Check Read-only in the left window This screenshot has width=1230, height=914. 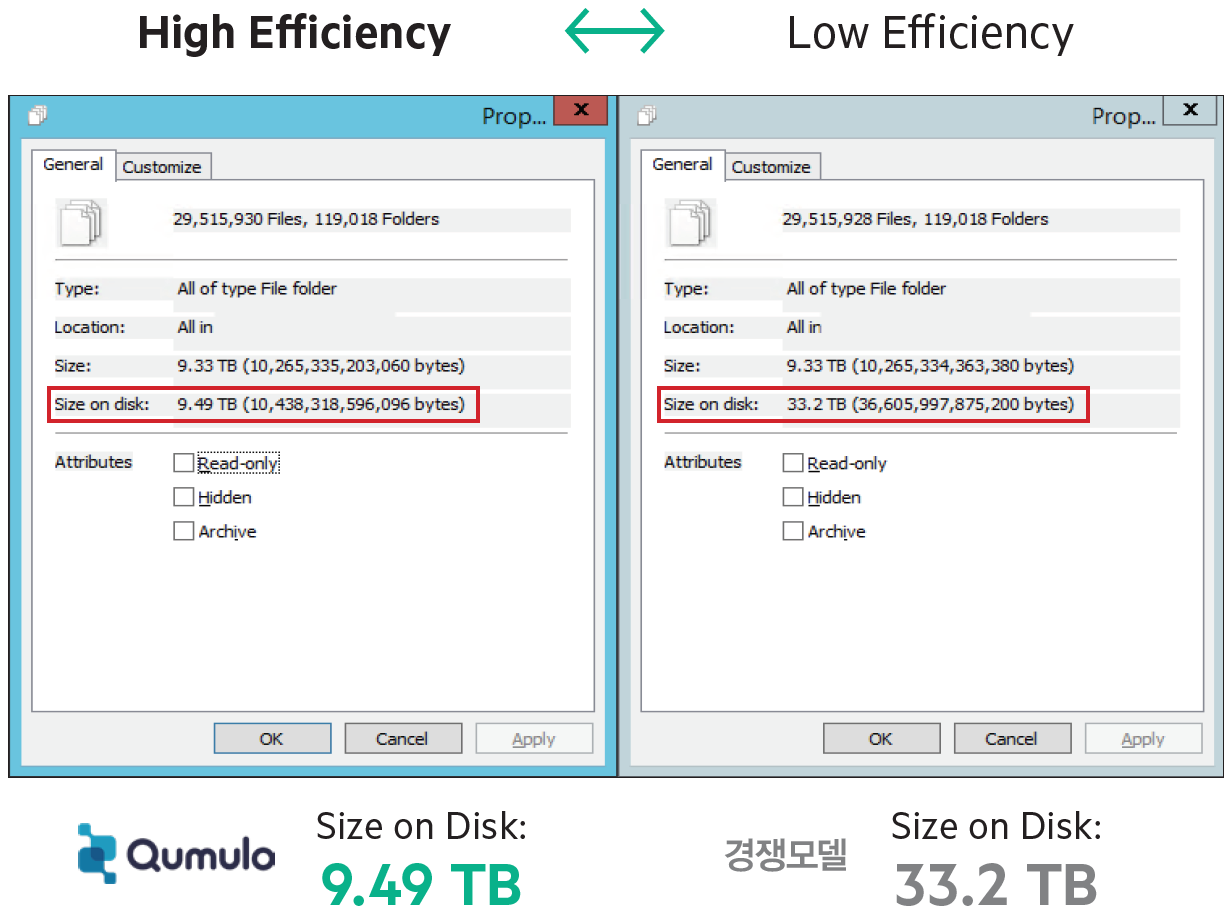[183, 463]
